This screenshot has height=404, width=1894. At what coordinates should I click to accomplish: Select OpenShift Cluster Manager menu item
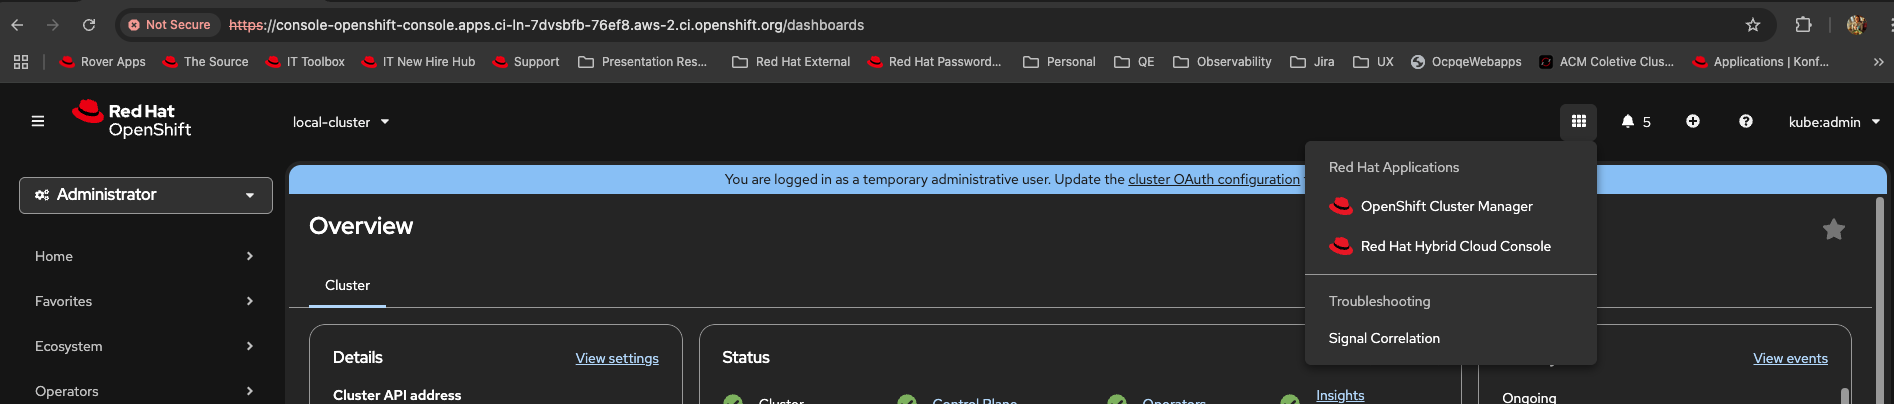pos(1446,207)
